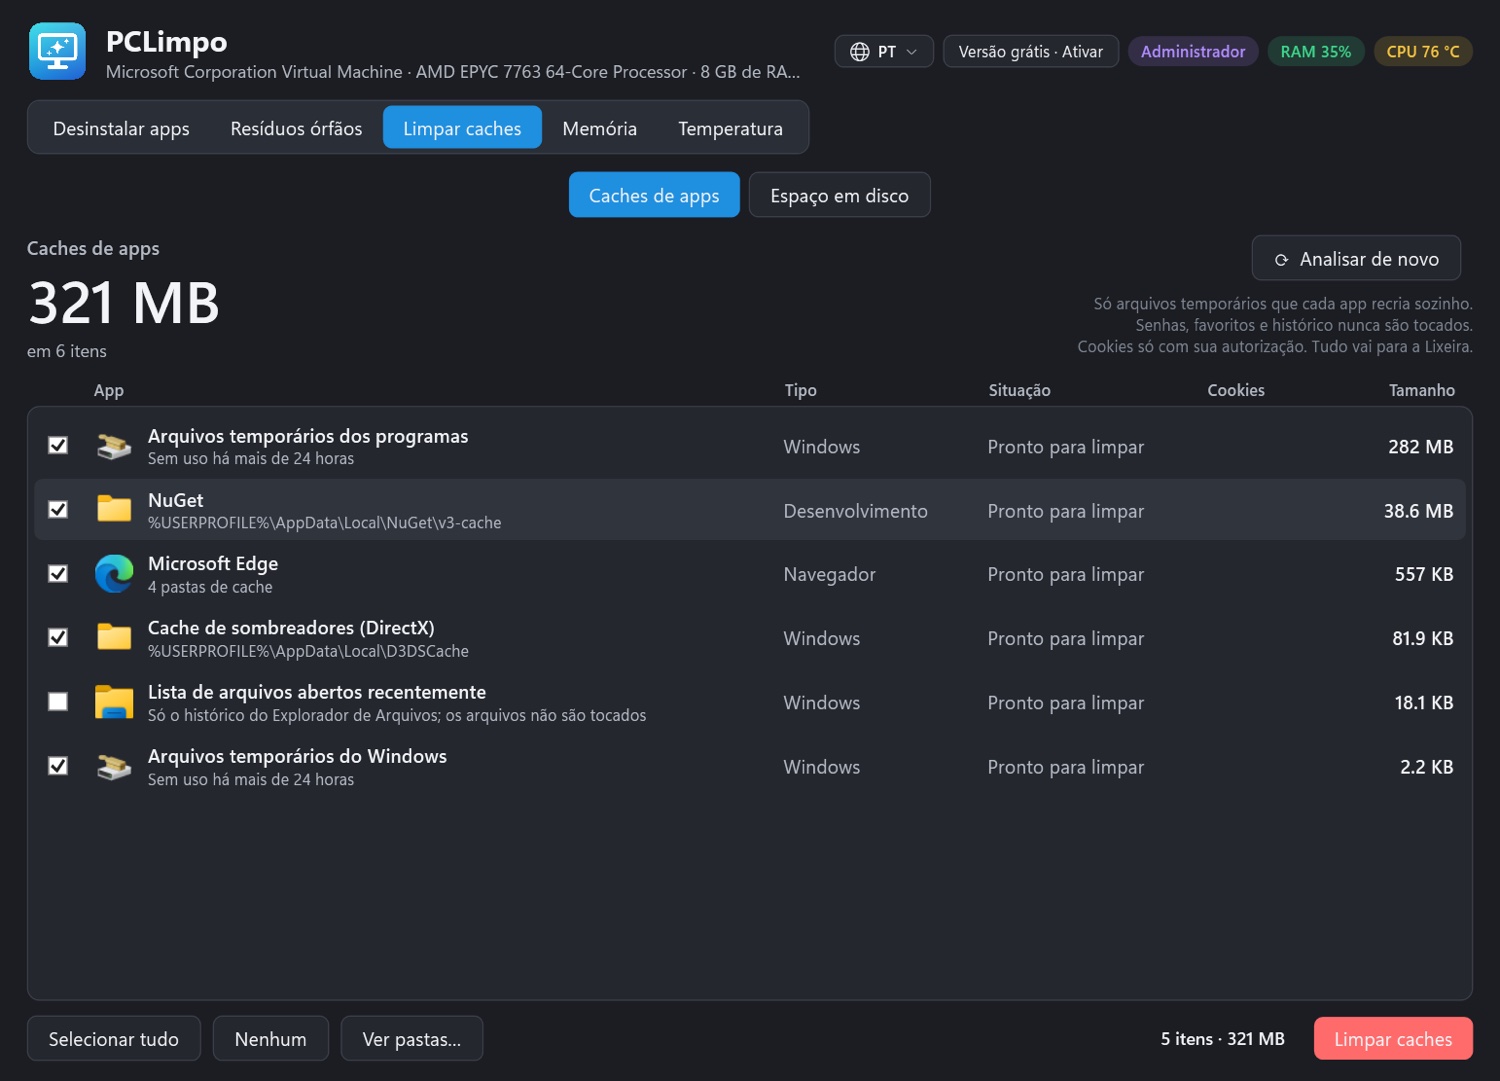Click the Arquivos temporários do Windows drive icon

(x=114, y=767)
